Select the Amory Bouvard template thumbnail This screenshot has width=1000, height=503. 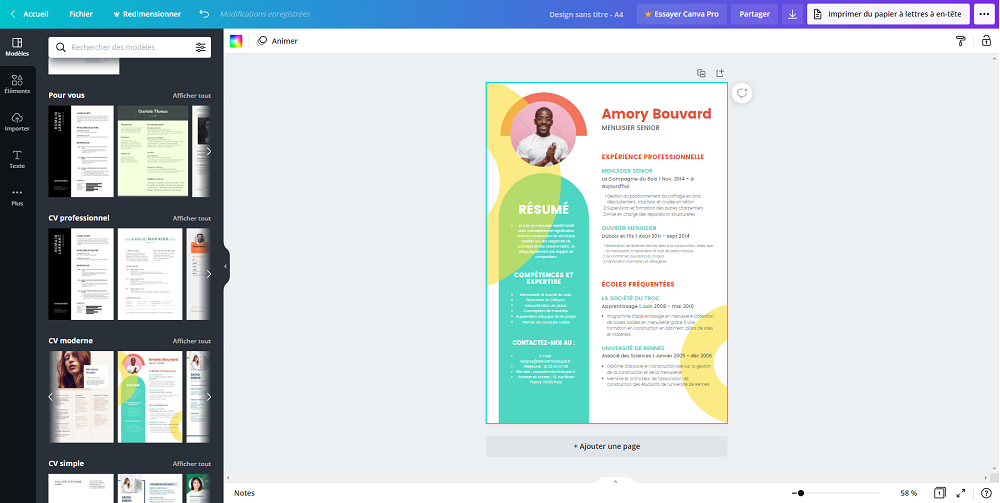pos(150,397)
